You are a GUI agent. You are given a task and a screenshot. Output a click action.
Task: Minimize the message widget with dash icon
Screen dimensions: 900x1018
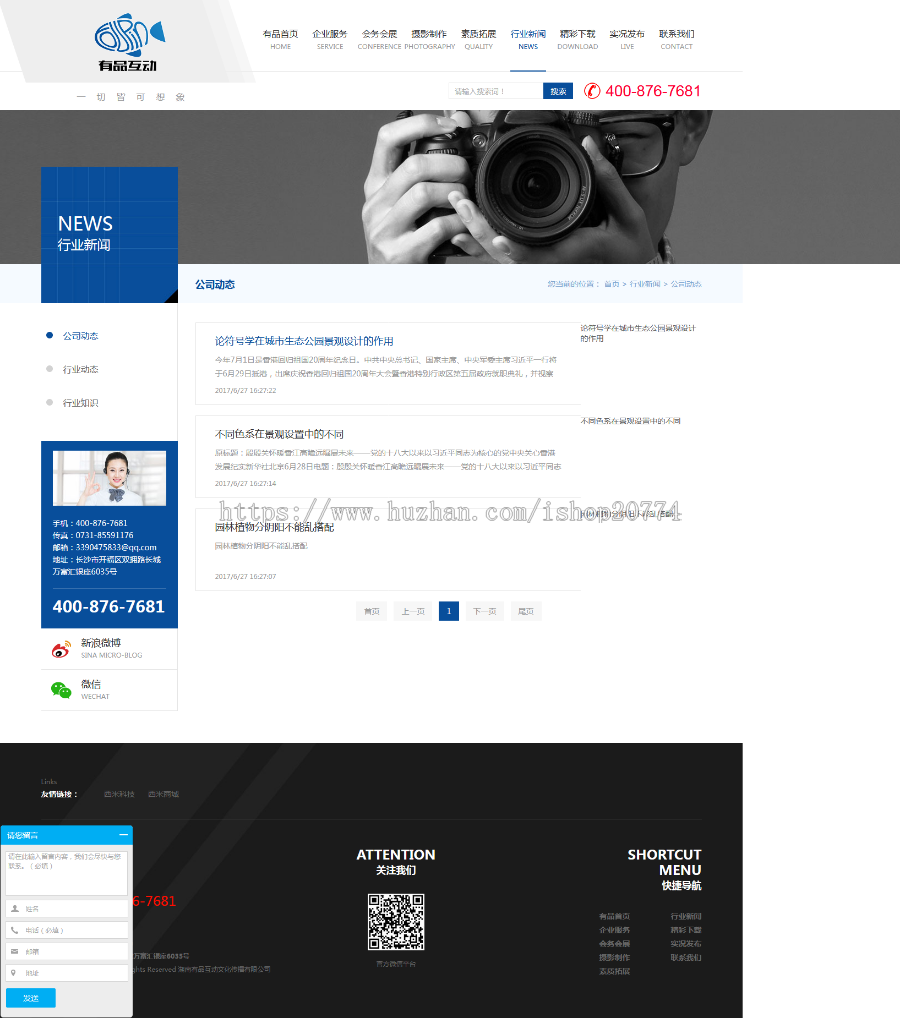point(123,834)
